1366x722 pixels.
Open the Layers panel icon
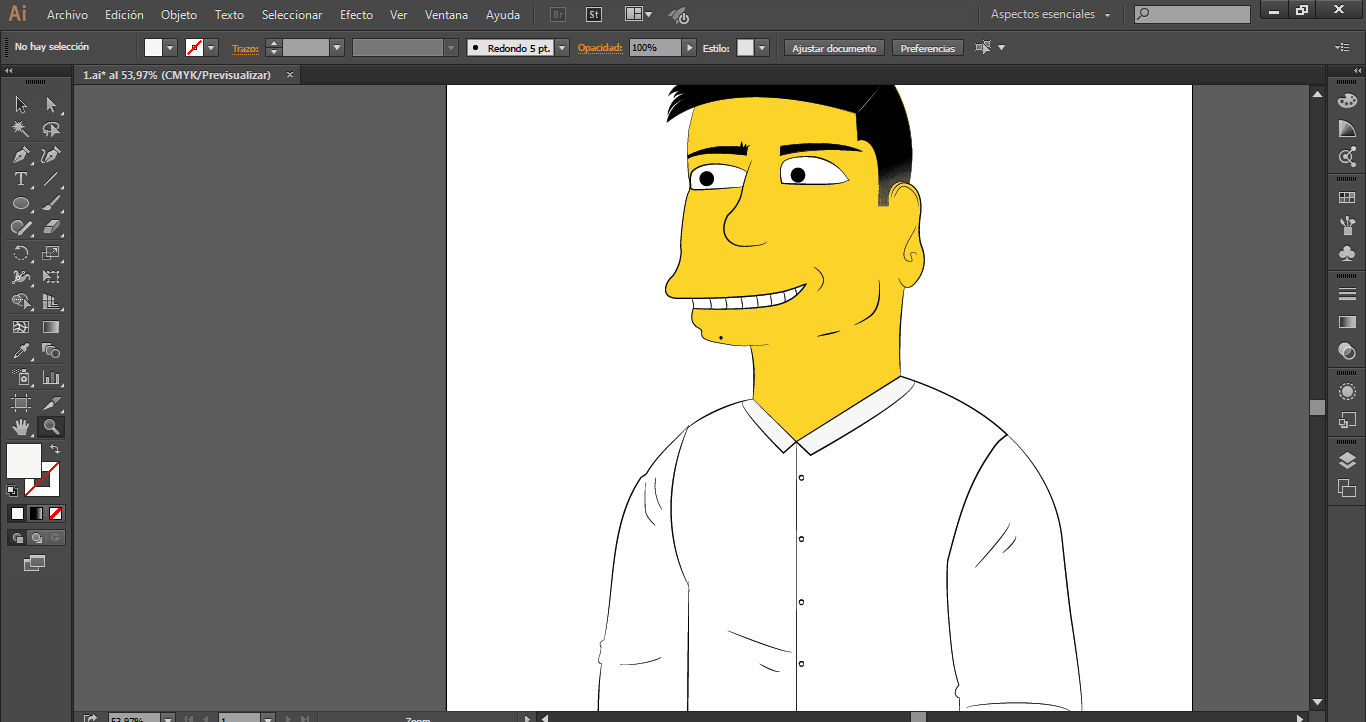(x=1347, y=460)
